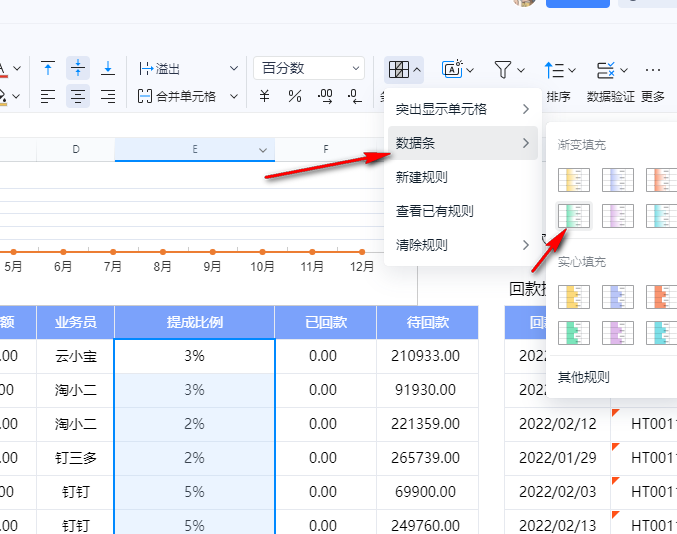Select 数据条 menu item
The height and width of the screenshot is (534, 677).
coord(463,143)
